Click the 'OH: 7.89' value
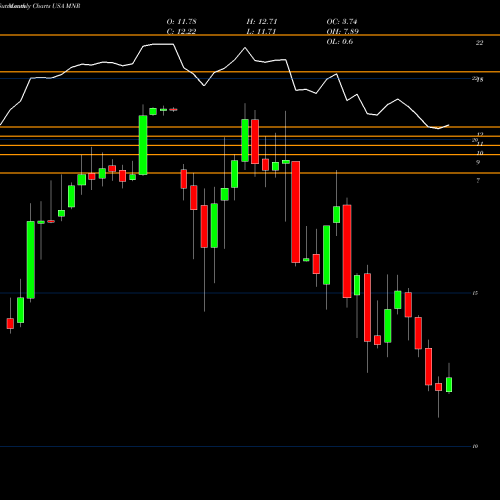The image size is (500, 500). click(342, 32)
